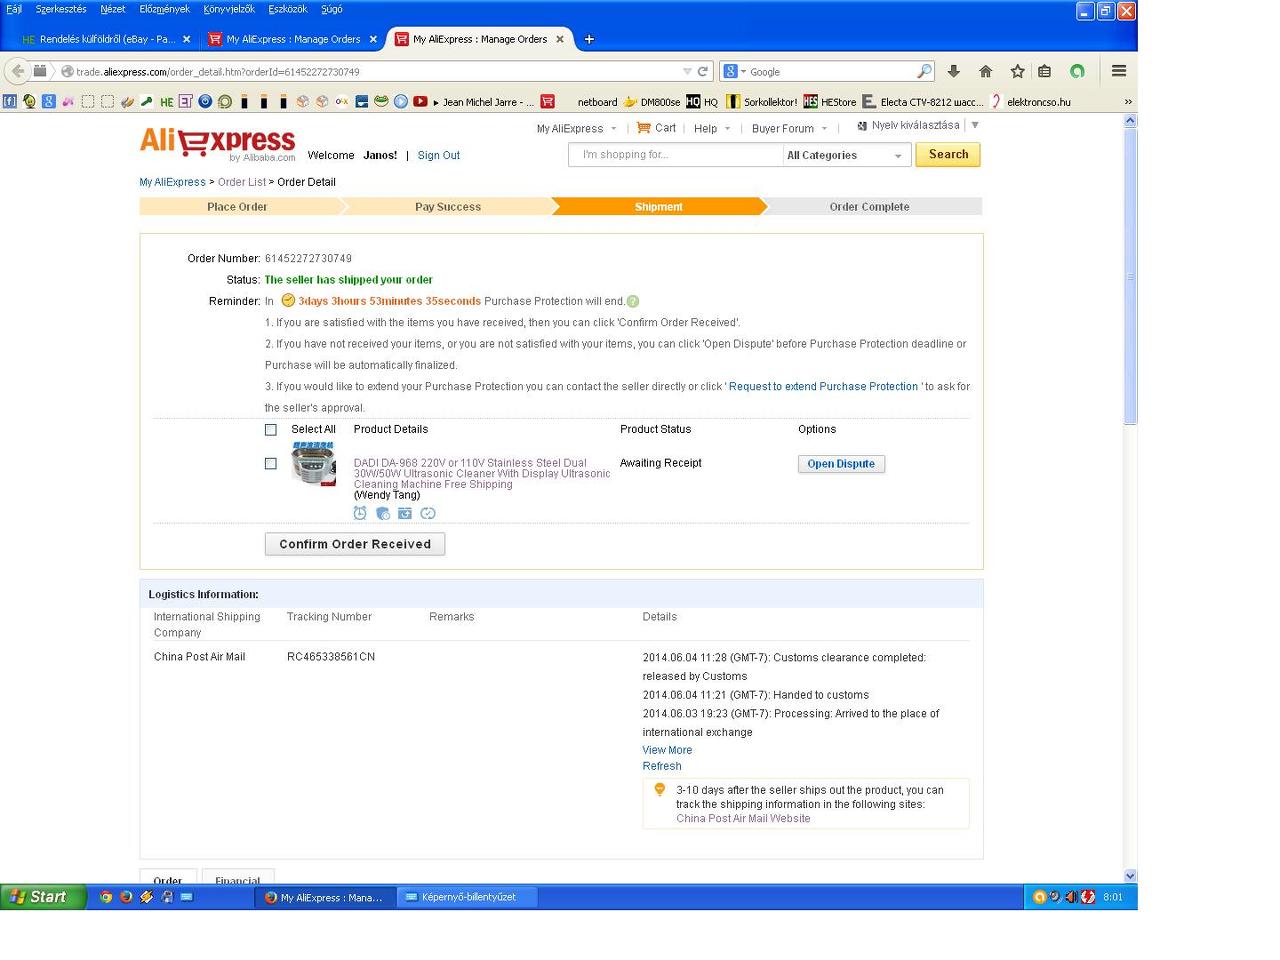Click the help question mark after Purchase Protection
Screen dimensions: 1280x960
click(633, 301)
